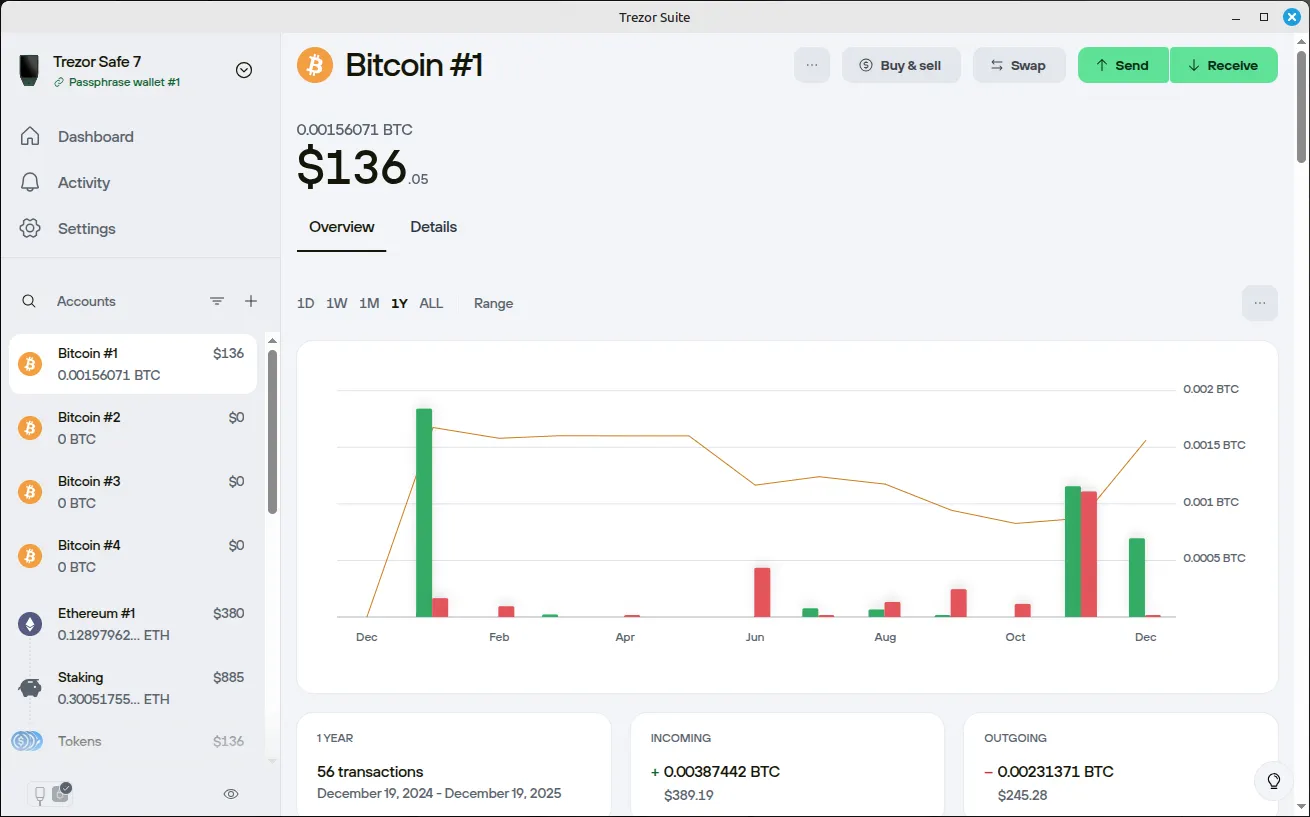Switch to the Details tab
The width and height of the screenshot is (1310, 817).
[433, 227]
